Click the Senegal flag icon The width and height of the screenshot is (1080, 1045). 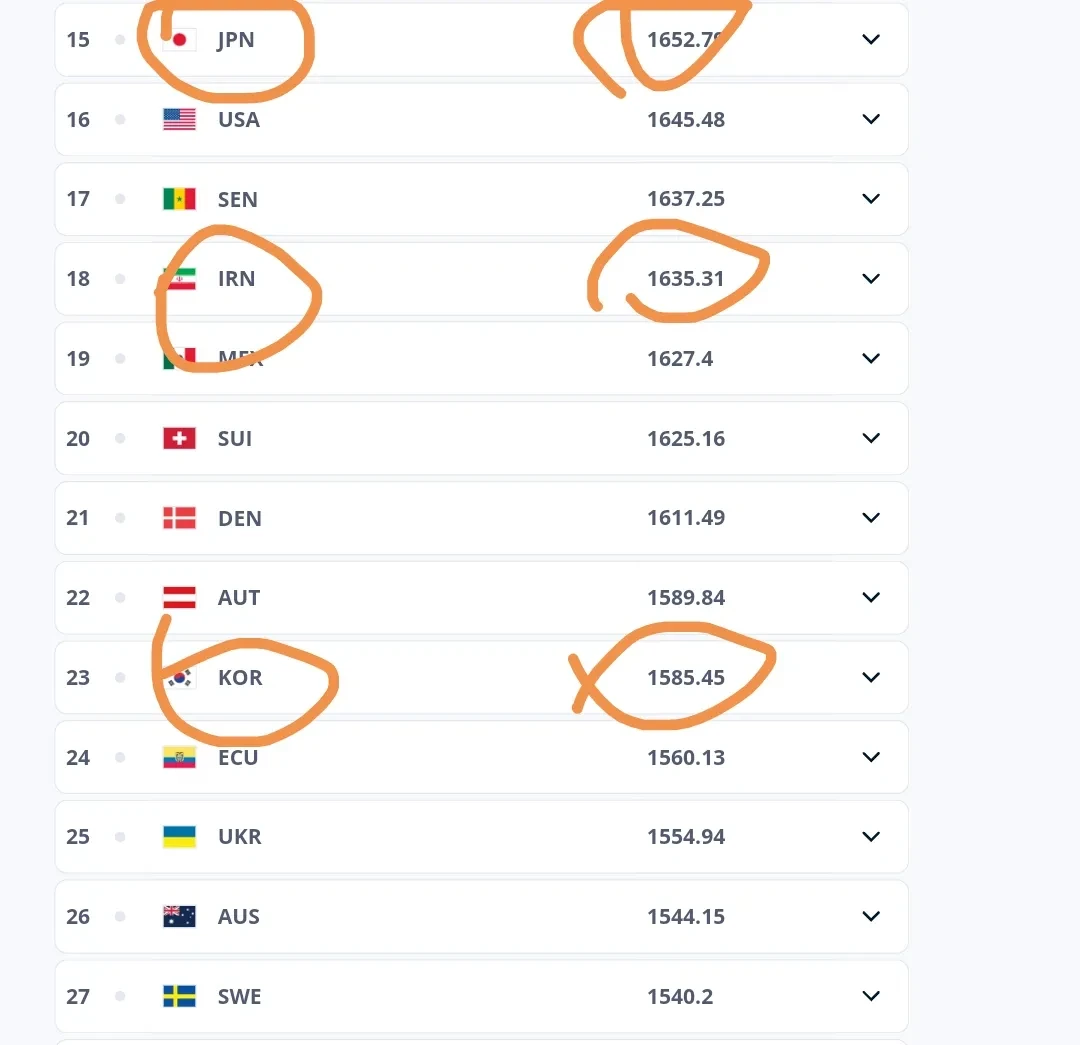click(x=179, y=199)
